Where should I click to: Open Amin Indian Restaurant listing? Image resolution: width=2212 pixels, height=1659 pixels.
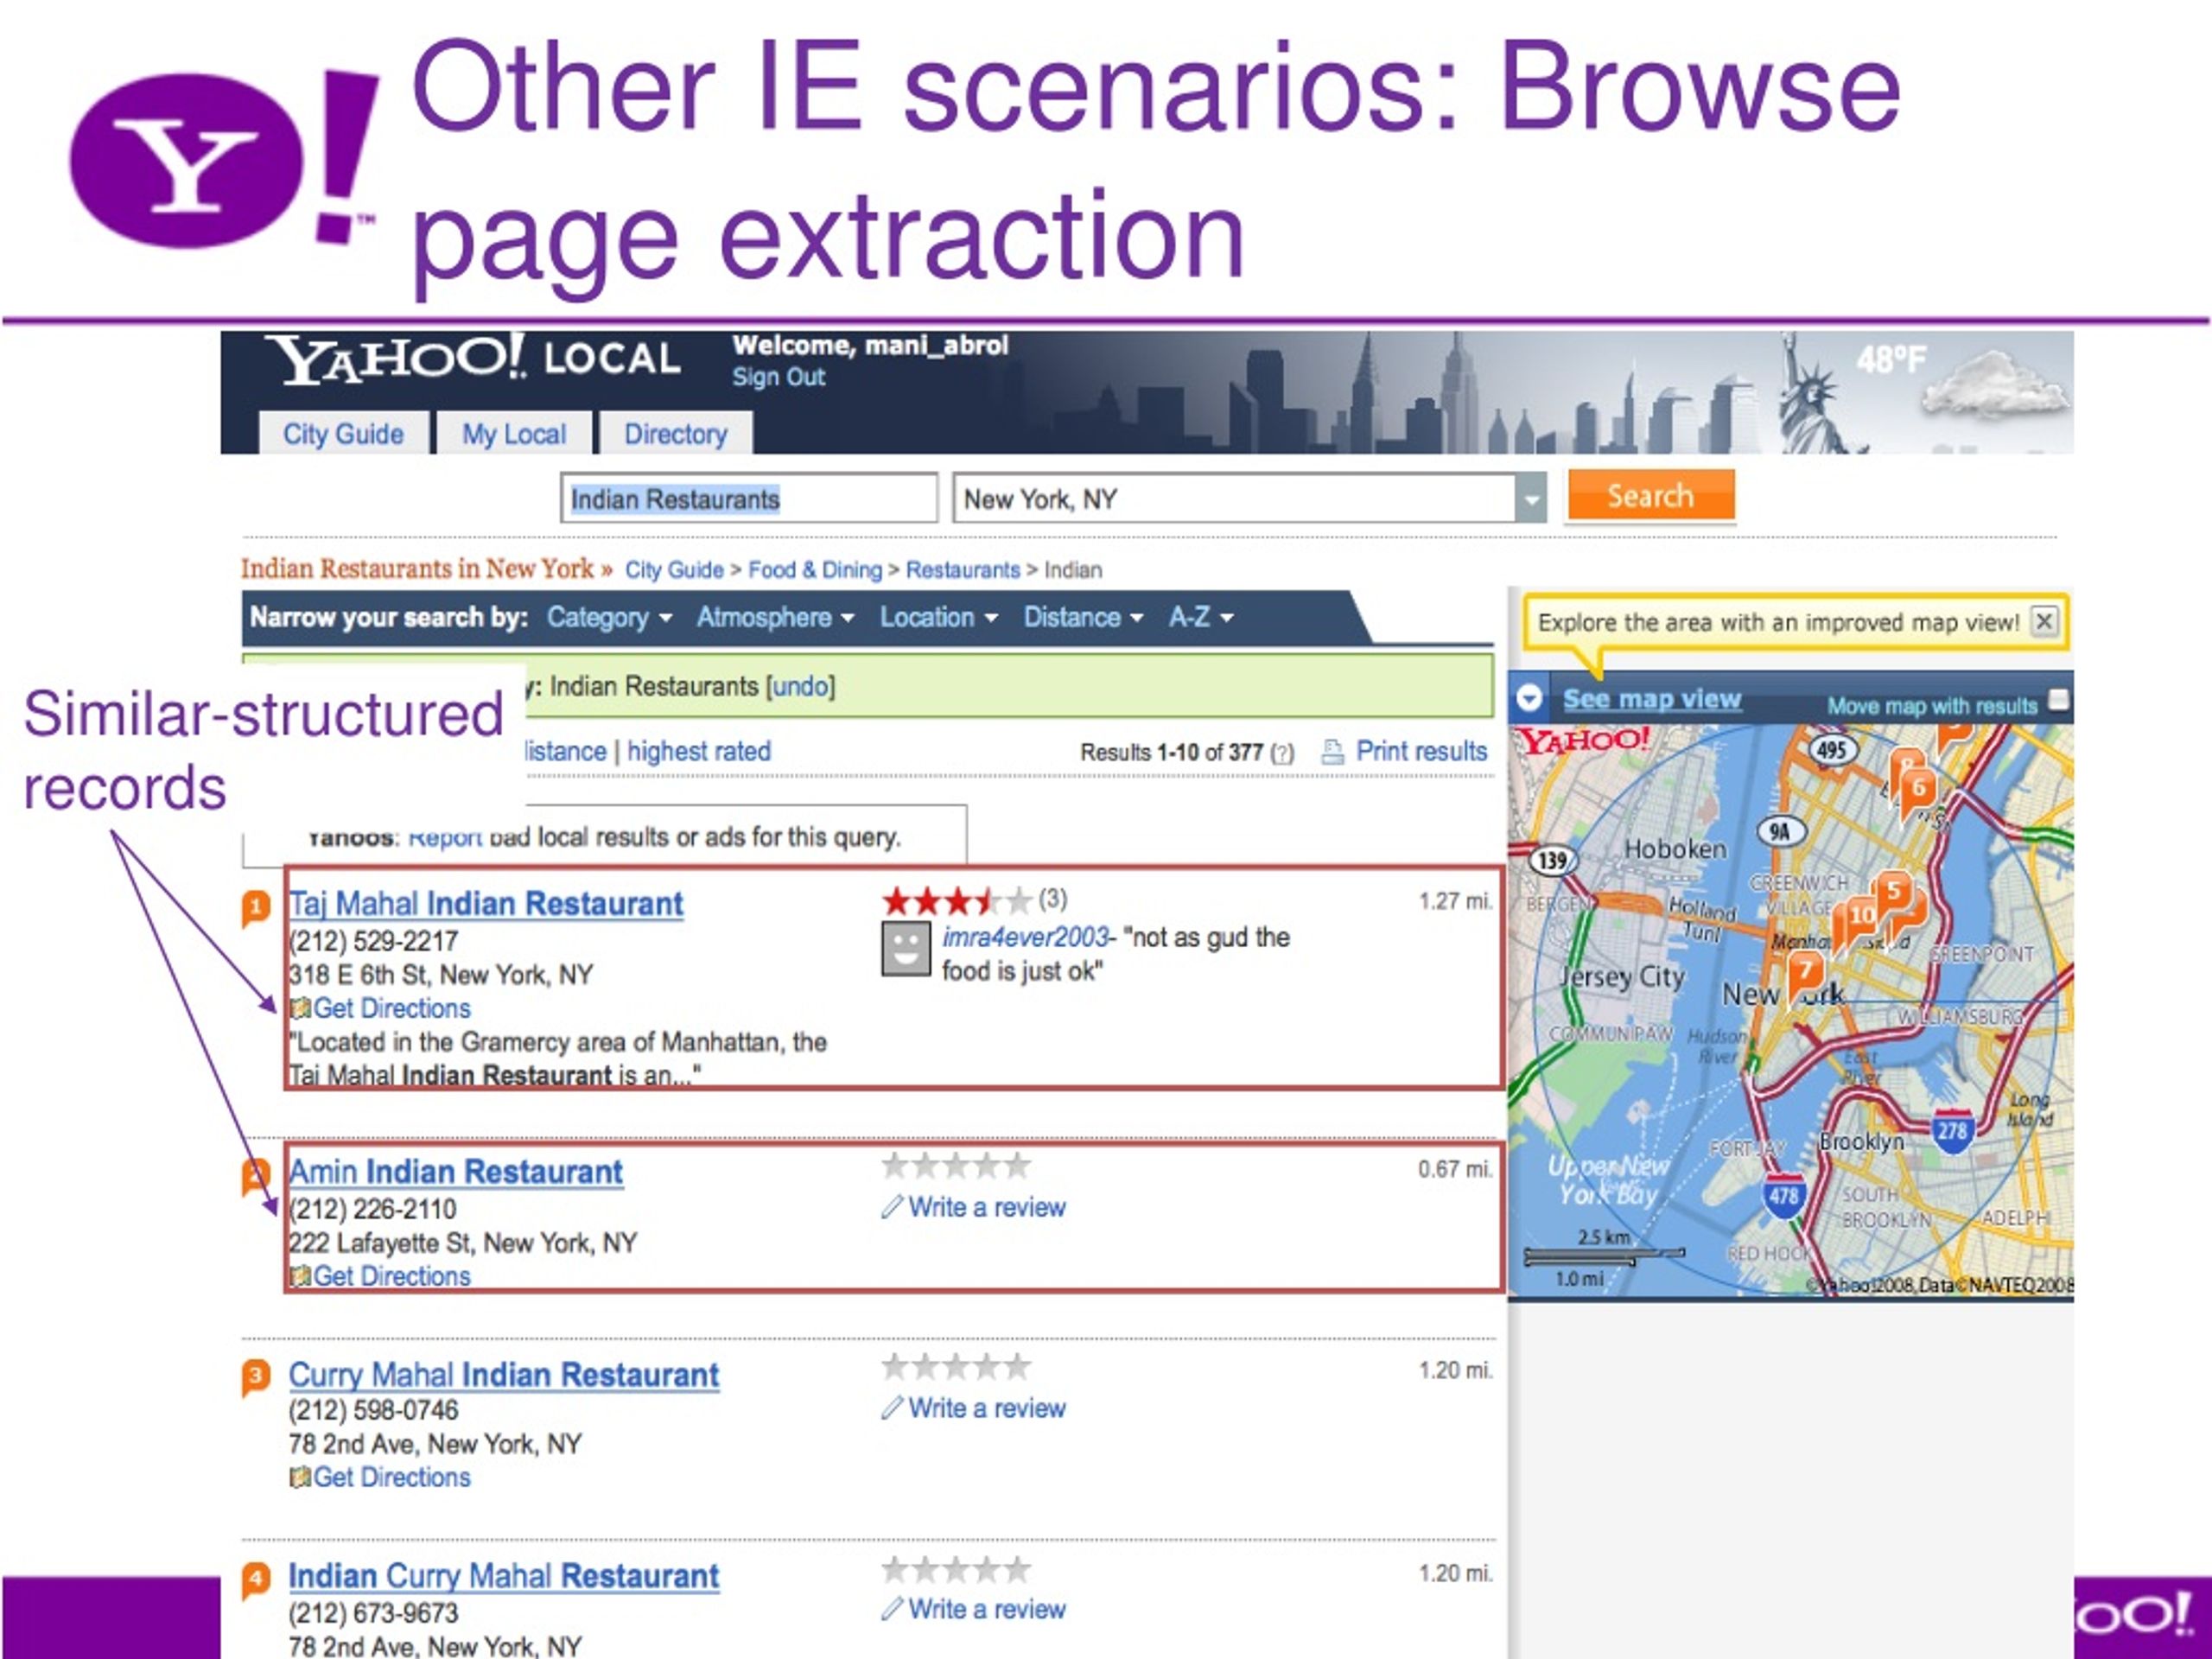pyautogui.click(x=456, y=1172)
